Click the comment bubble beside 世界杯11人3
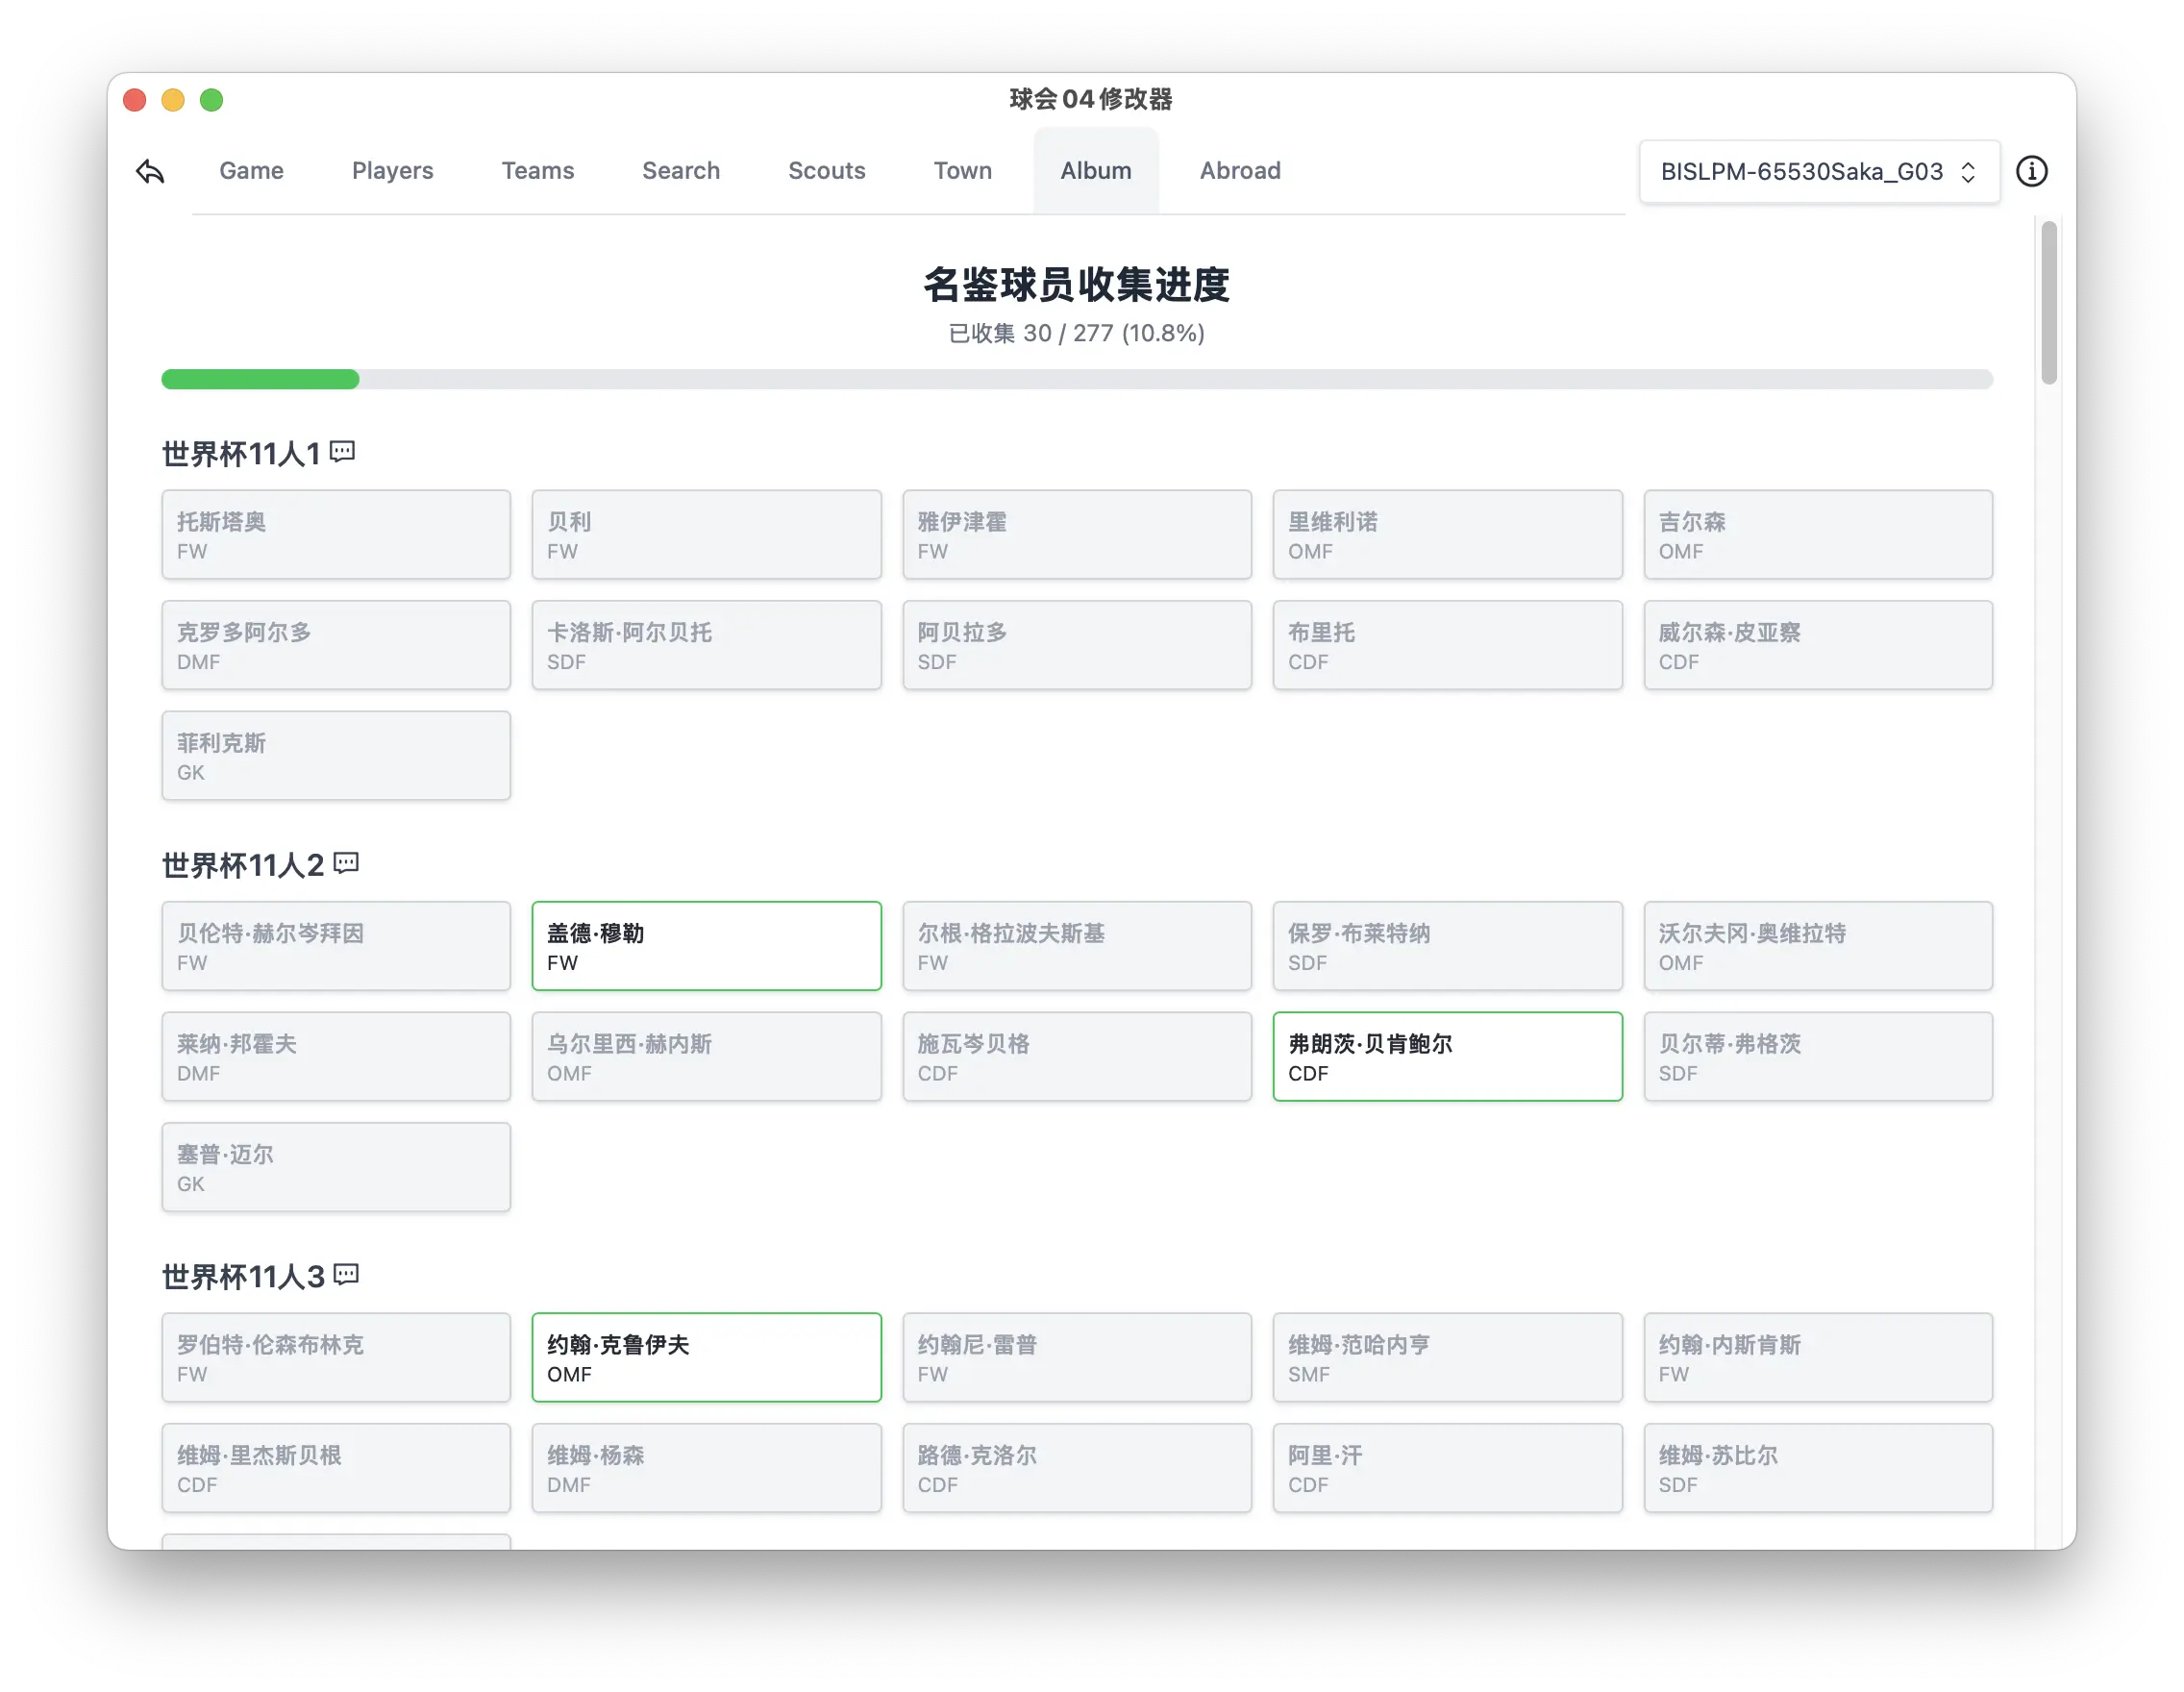Image resolution: width=2184 pixels, height=1692 pixels. tap(346, 1274)
